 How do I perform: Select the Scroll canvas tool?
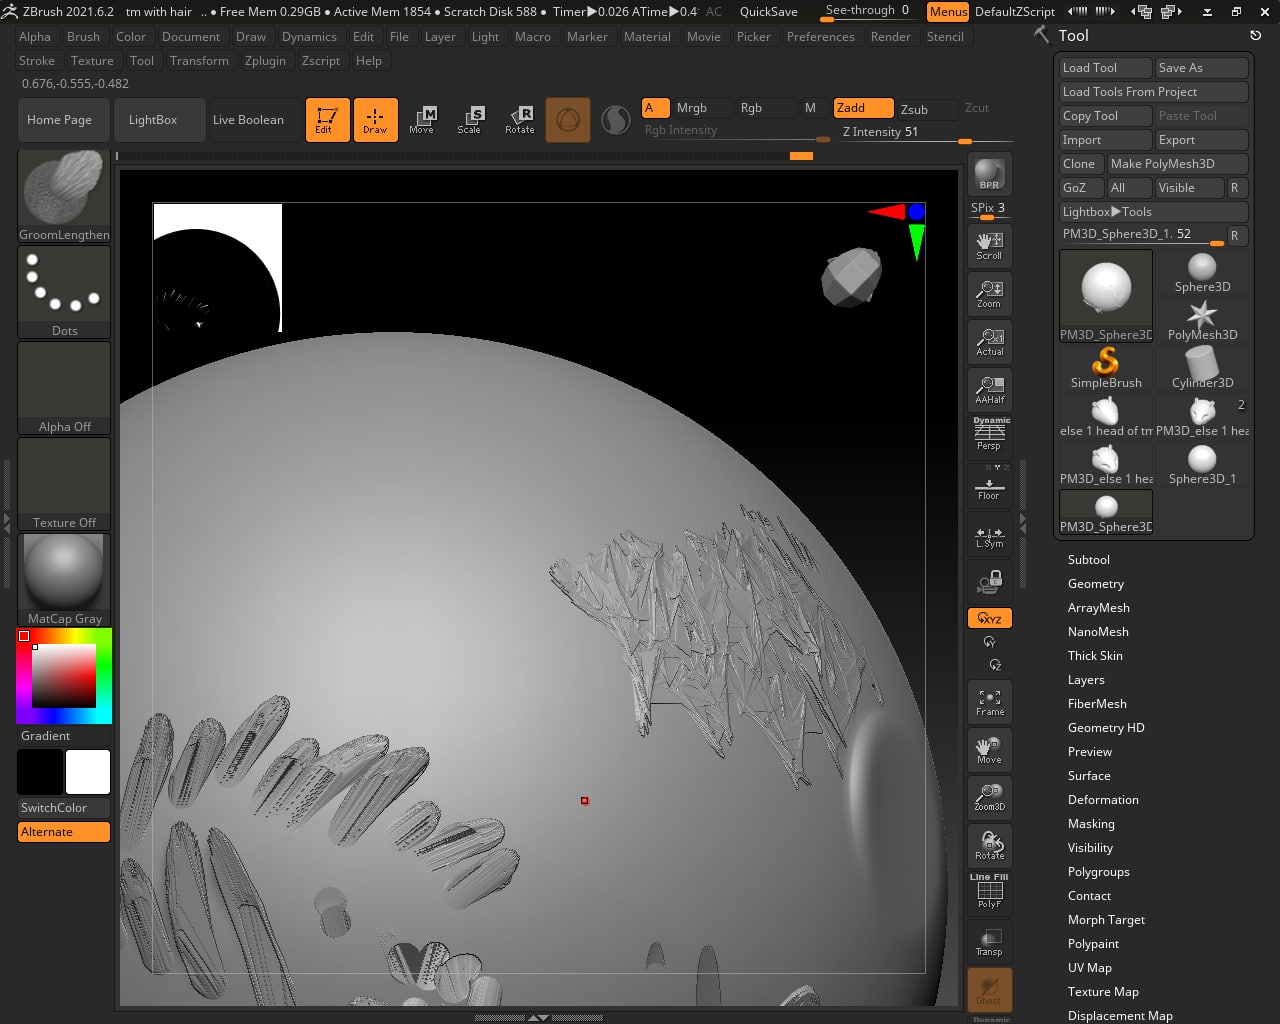(x=989, y=245)
